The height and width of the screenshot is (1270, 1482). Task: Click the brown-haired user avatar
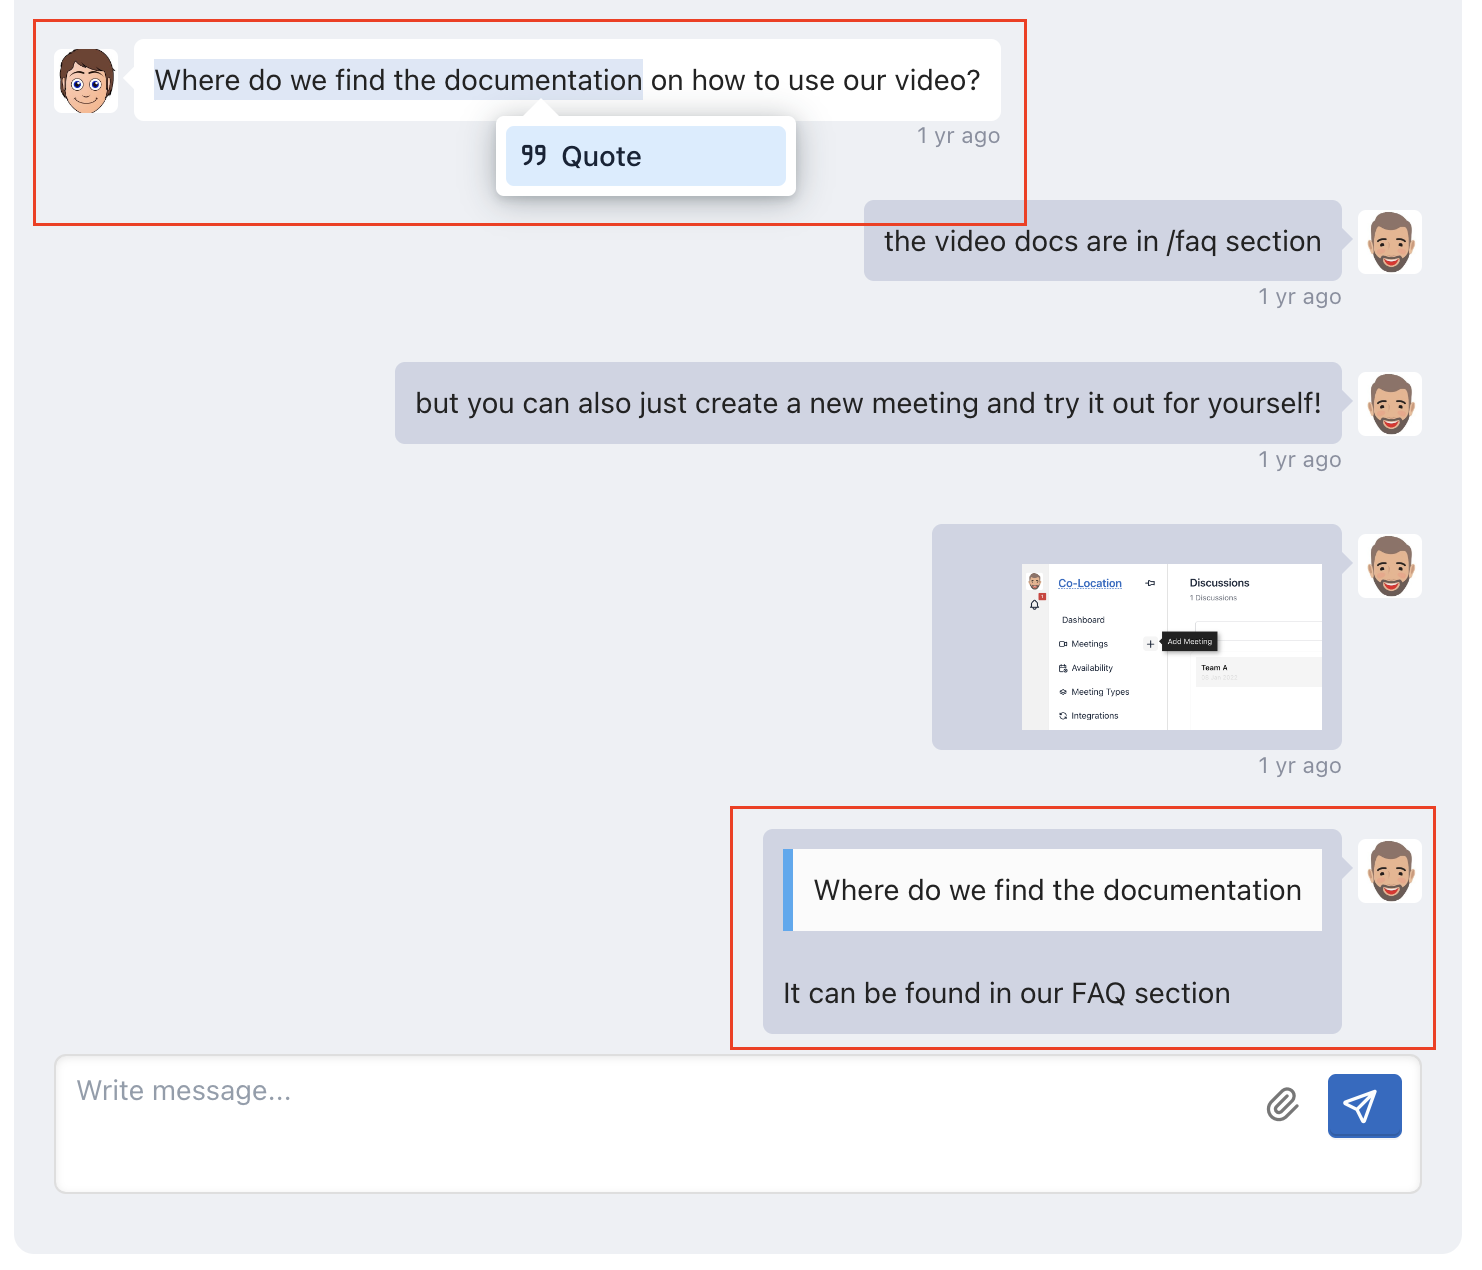86,81
